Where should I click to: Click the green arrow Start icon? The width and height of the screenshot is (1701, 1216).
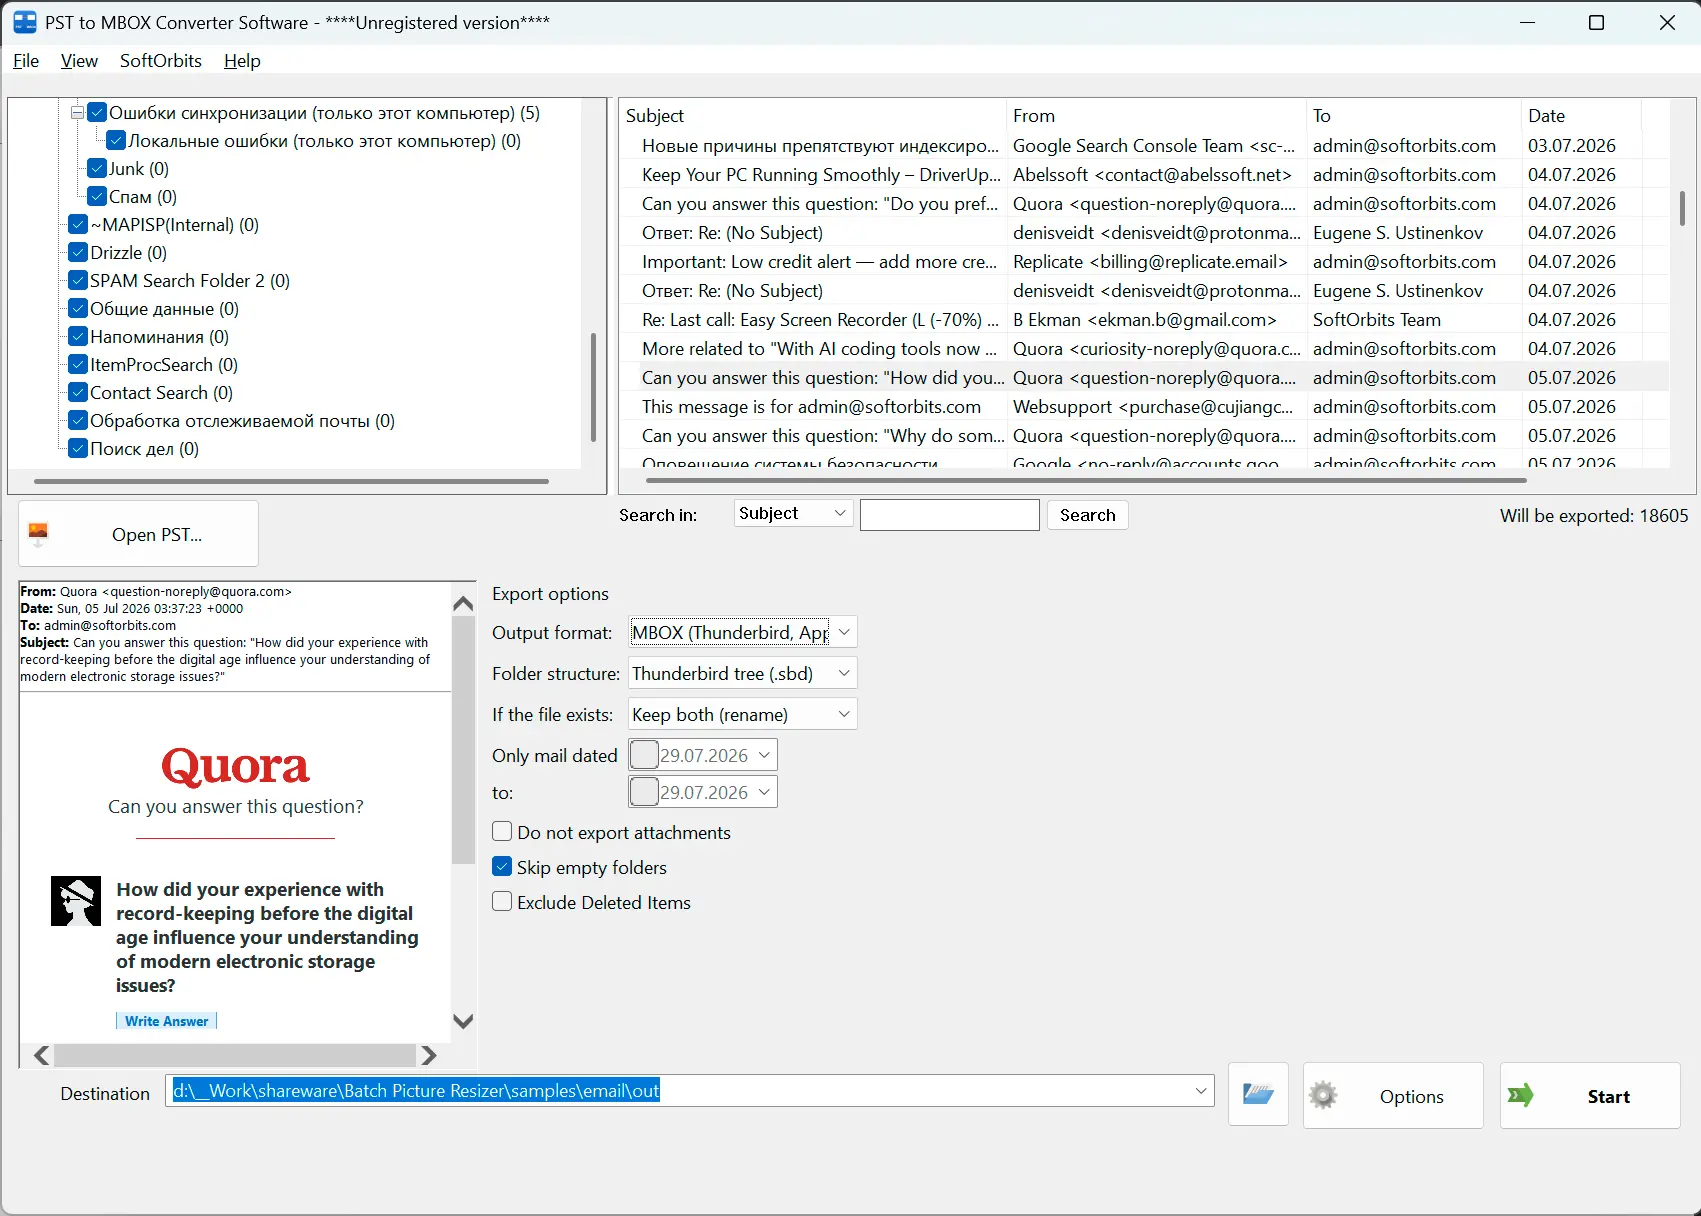(1521, 1096)
